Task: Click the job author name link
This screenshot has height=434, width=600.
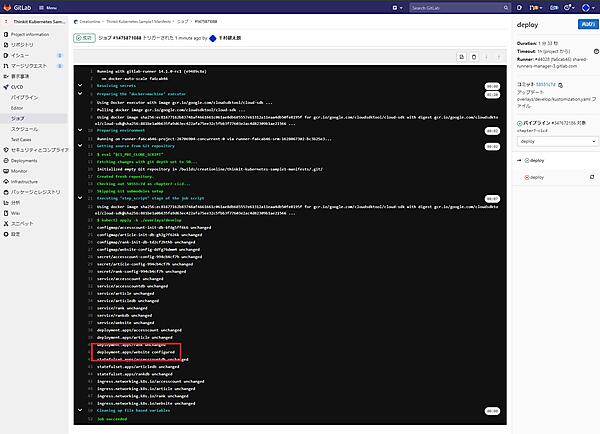Action: 230,38
